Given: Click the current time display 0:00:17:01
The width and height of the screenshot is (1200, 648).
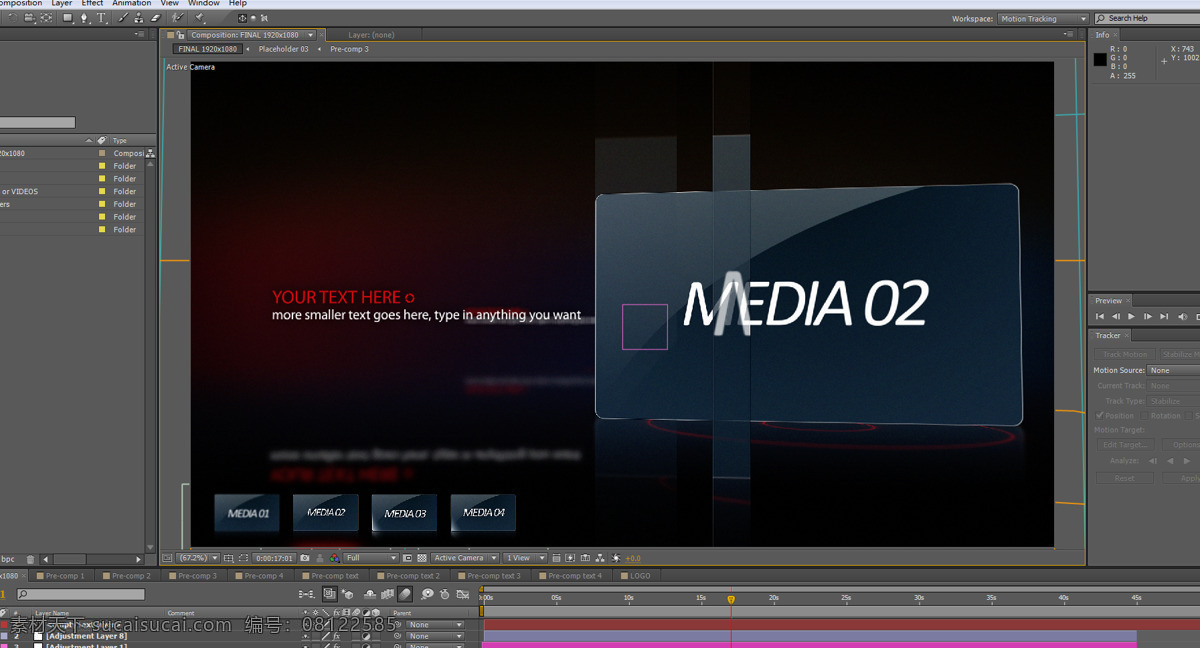Looking at the screenshot, I should (x=274, y=558).
